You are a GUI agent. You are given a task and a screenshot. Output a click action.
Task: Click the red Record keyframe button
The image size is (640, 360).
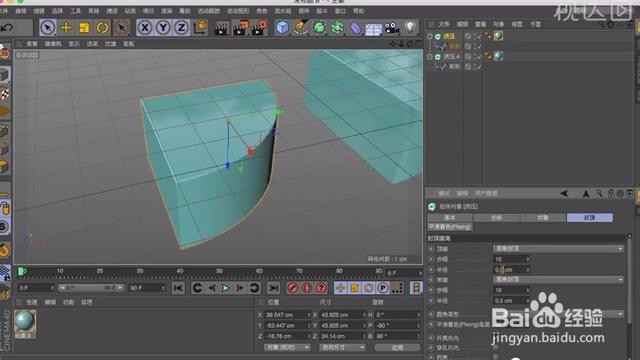coord(292,288)
